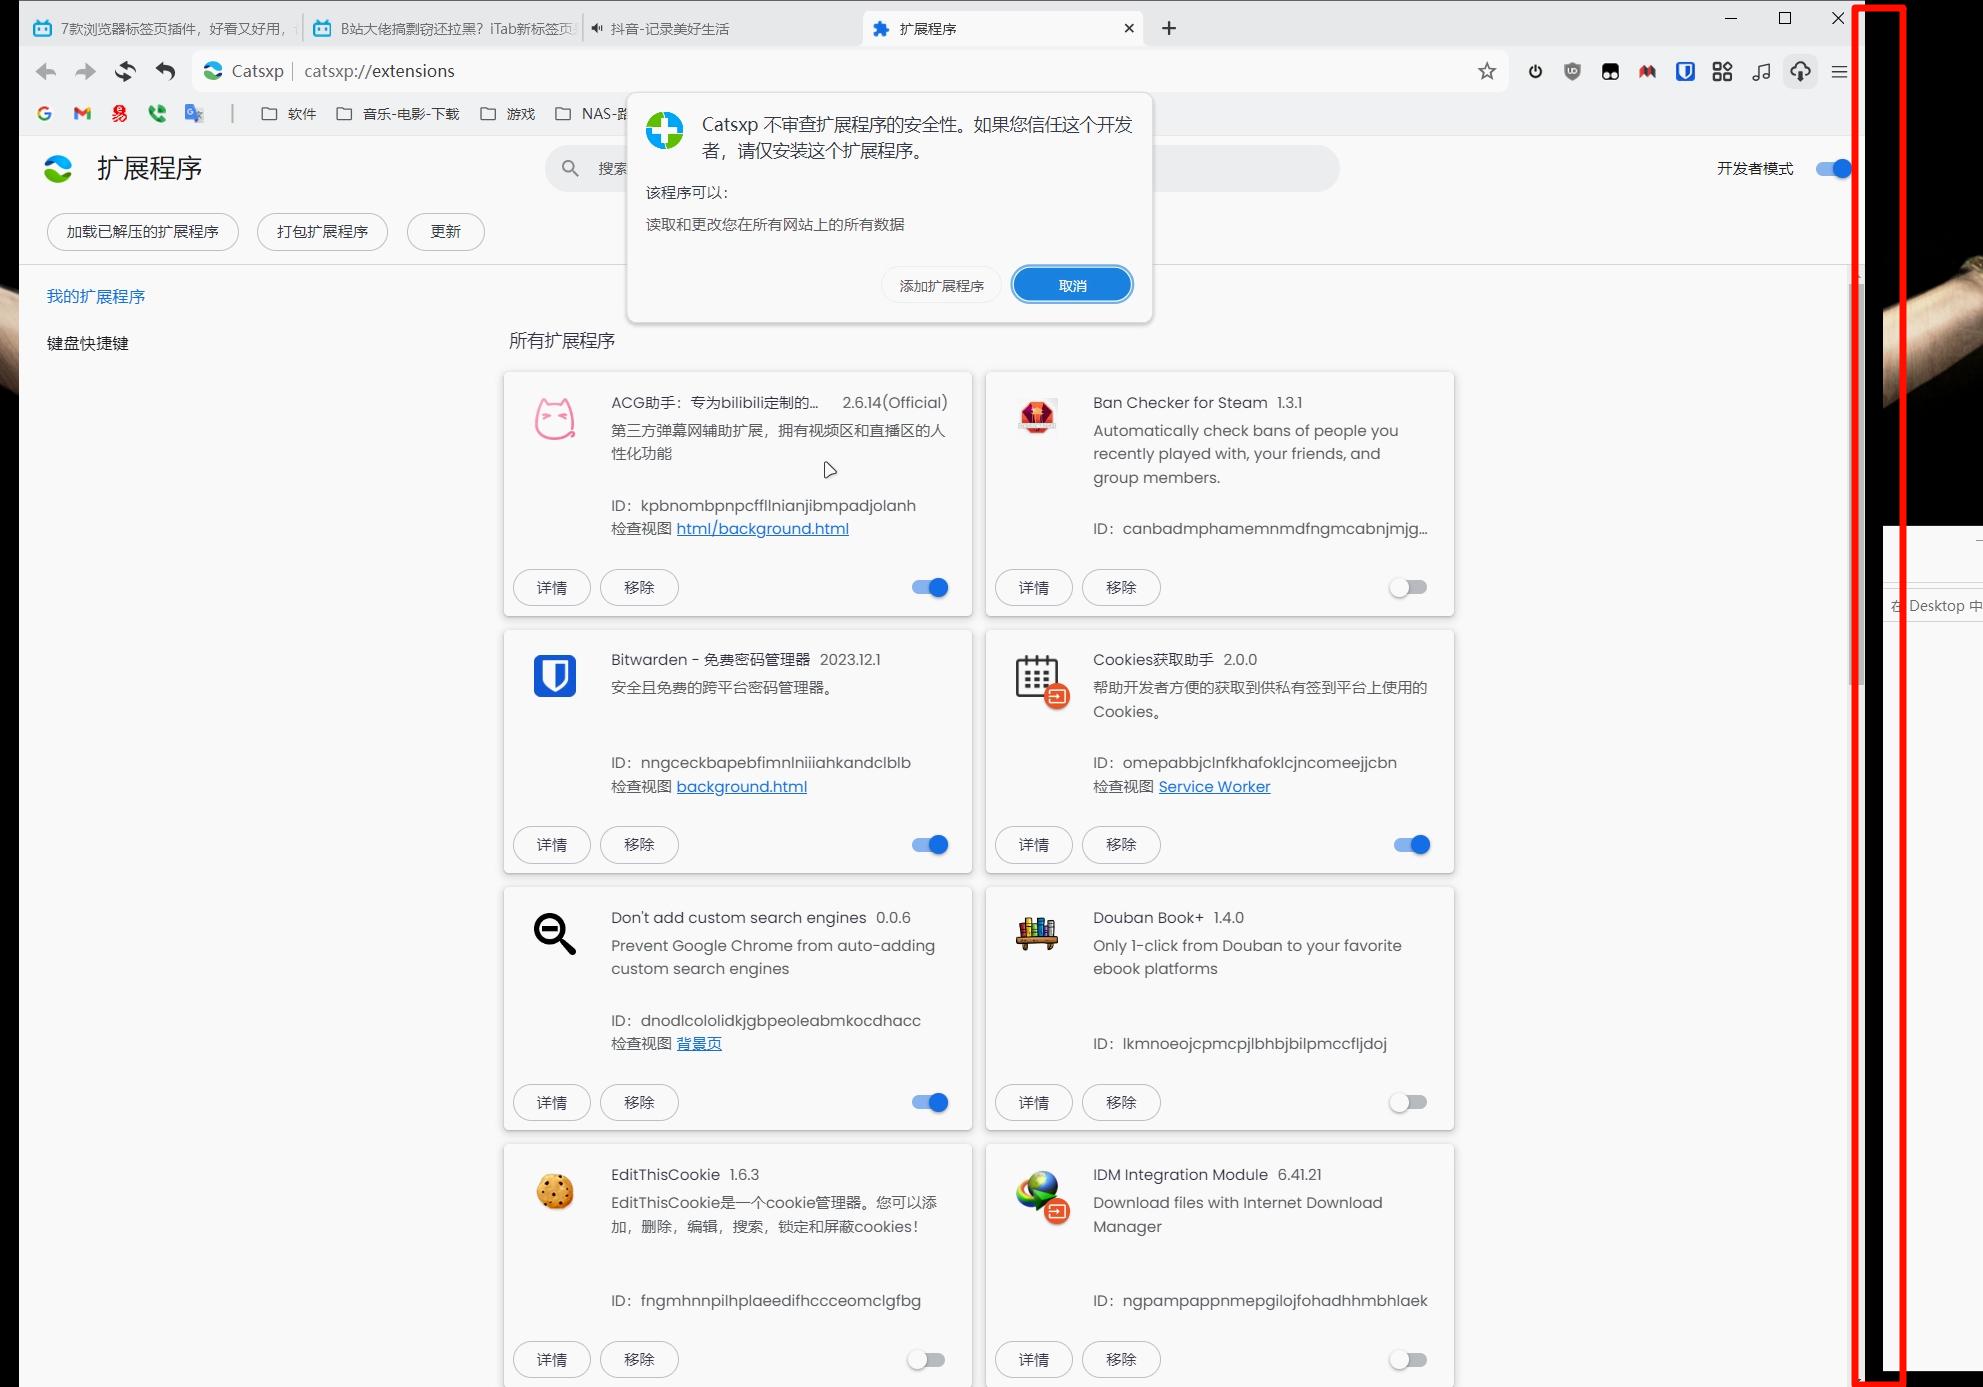Disable Don't add custom search engines toggle

930,1102
